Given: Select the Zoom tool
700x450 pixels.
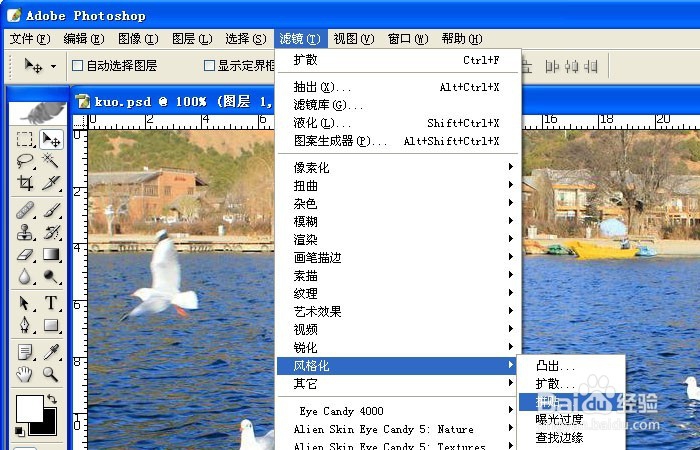Looking at the screenshot, I should point(51,374).
